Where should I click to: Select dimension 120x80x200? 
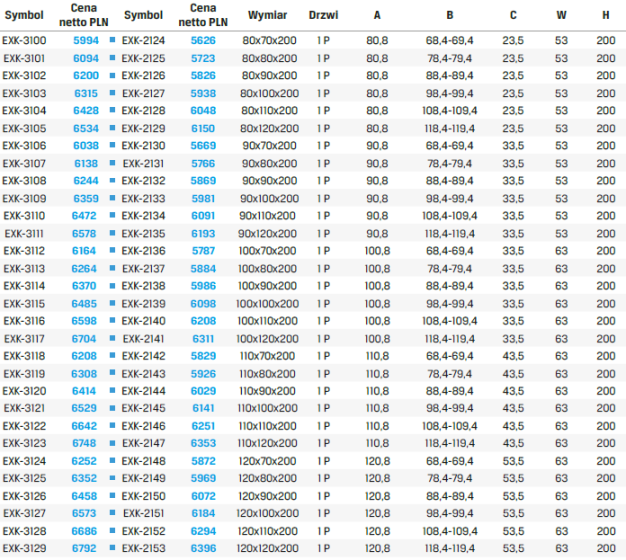(x=267, y=479)
